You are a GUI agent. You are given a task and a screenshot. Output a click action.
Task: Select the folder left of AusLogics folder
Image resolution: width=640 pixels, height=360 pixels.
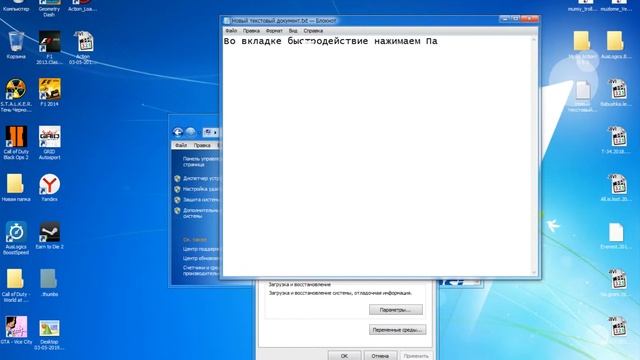point(582,47)
